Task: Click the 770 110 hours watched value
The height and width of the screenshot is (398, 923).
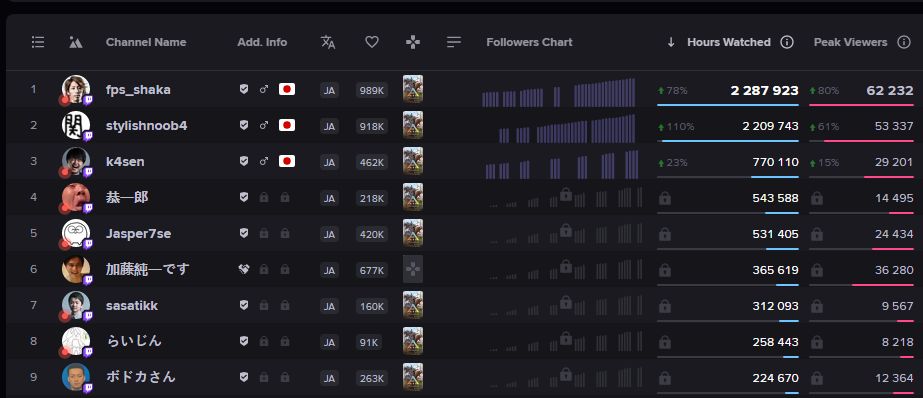Action: click(x=775, y=162)
